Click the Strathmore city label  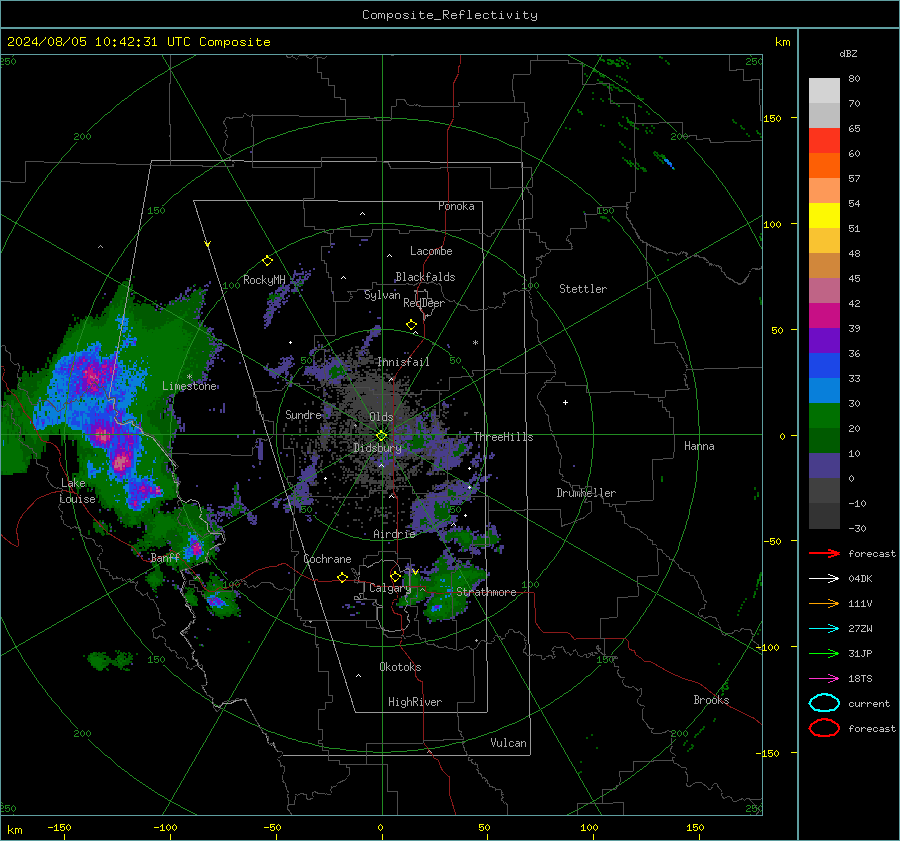(x=486, y=592)
